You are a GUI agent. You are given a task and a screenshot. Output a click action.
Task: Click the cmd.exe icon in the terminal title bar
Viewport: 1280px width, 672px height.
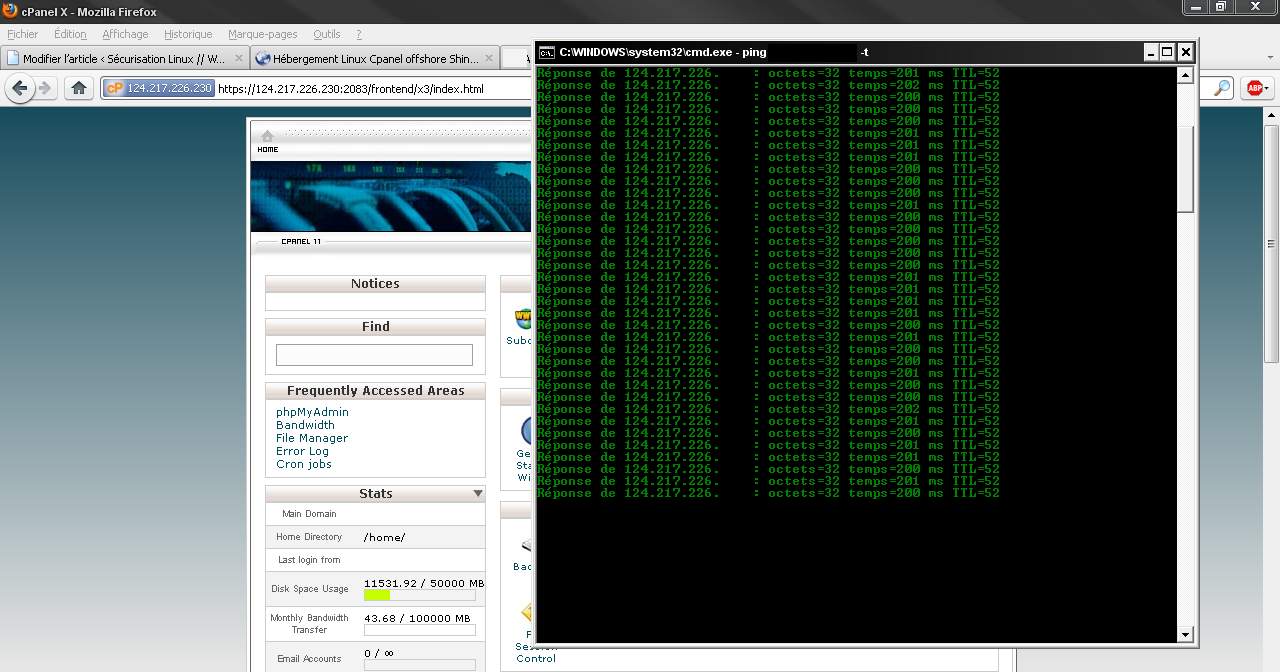click(x=545, y=52)
